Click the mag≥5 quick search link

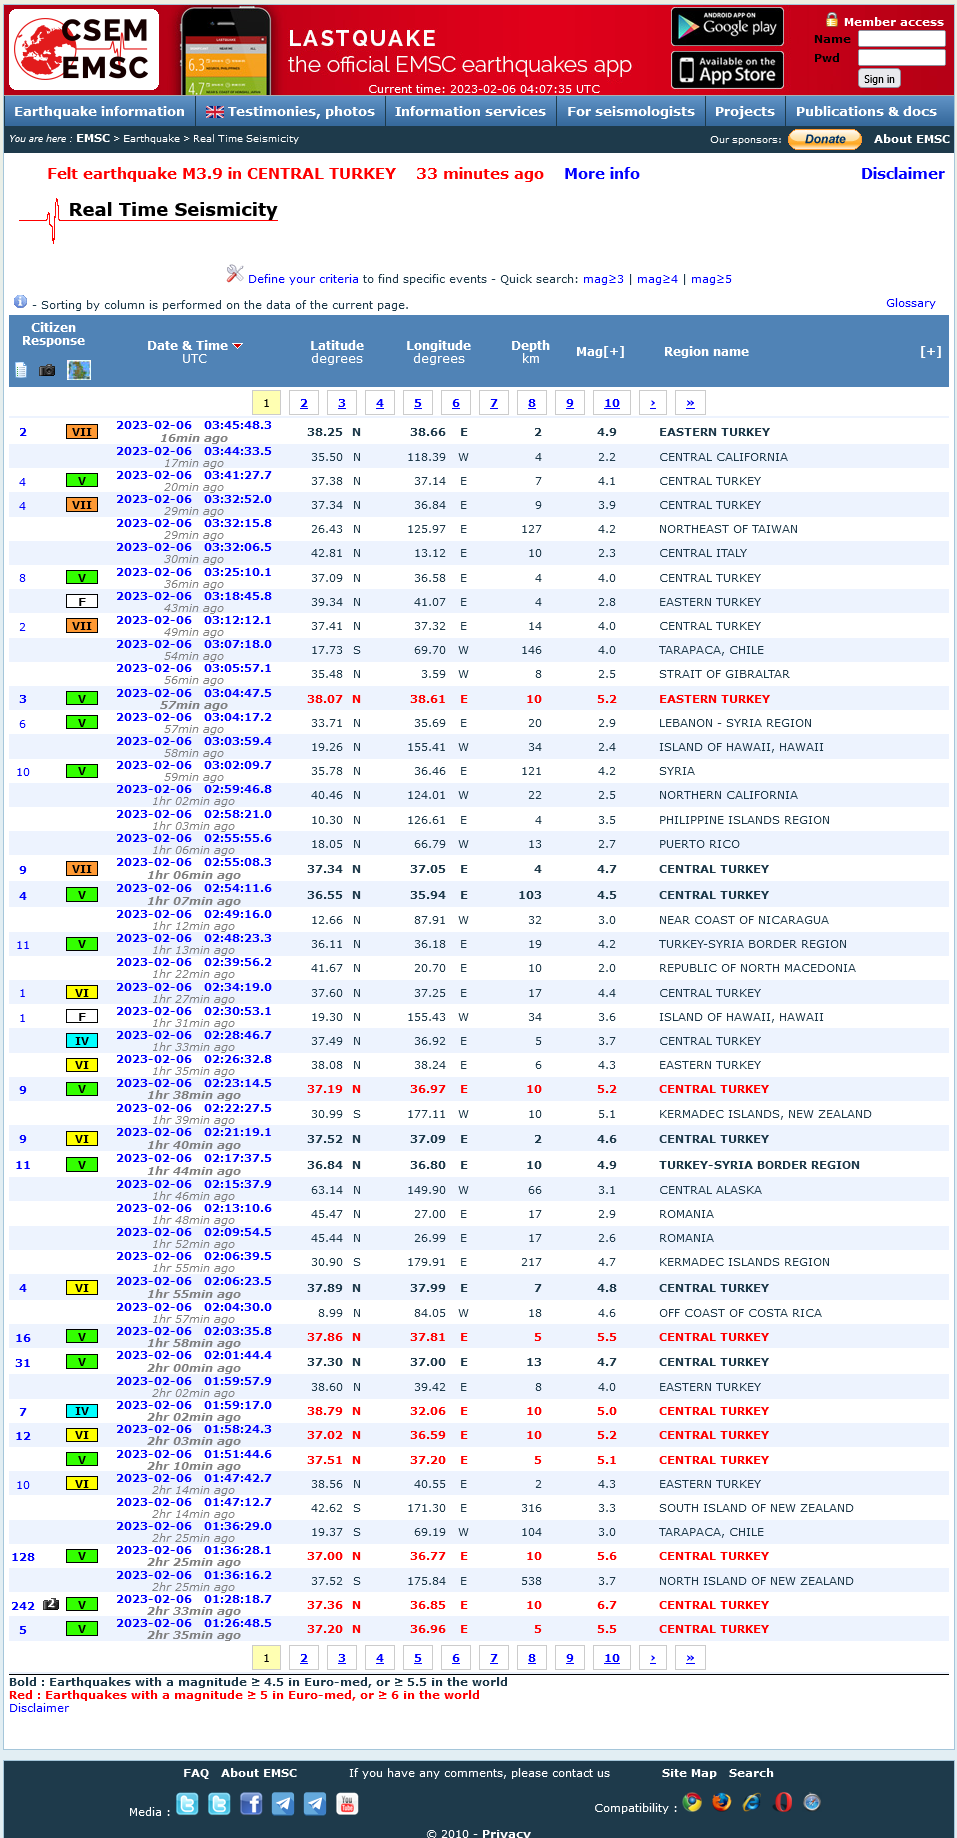click(711, 279)
